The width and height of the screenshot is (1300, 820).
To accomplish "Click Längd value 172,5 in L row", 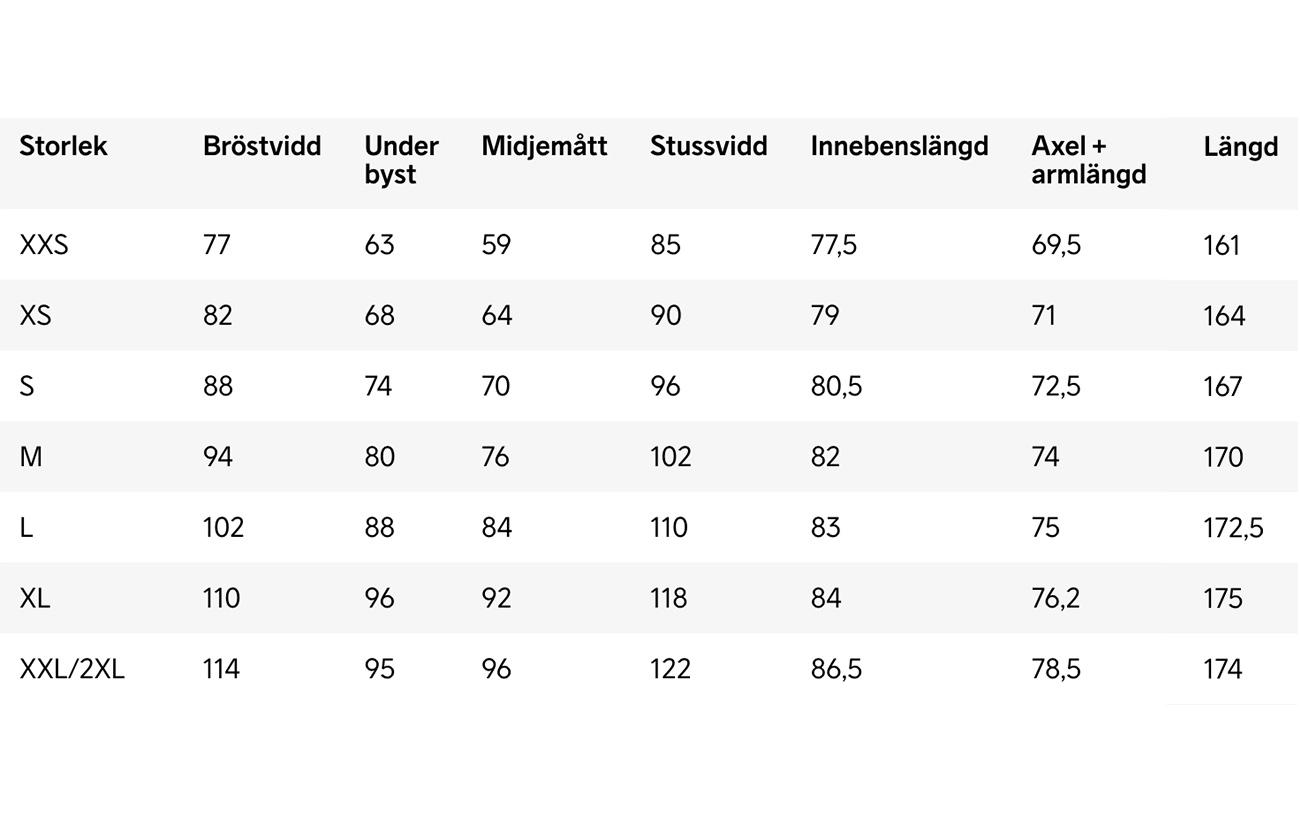I will click(1233, 528).
